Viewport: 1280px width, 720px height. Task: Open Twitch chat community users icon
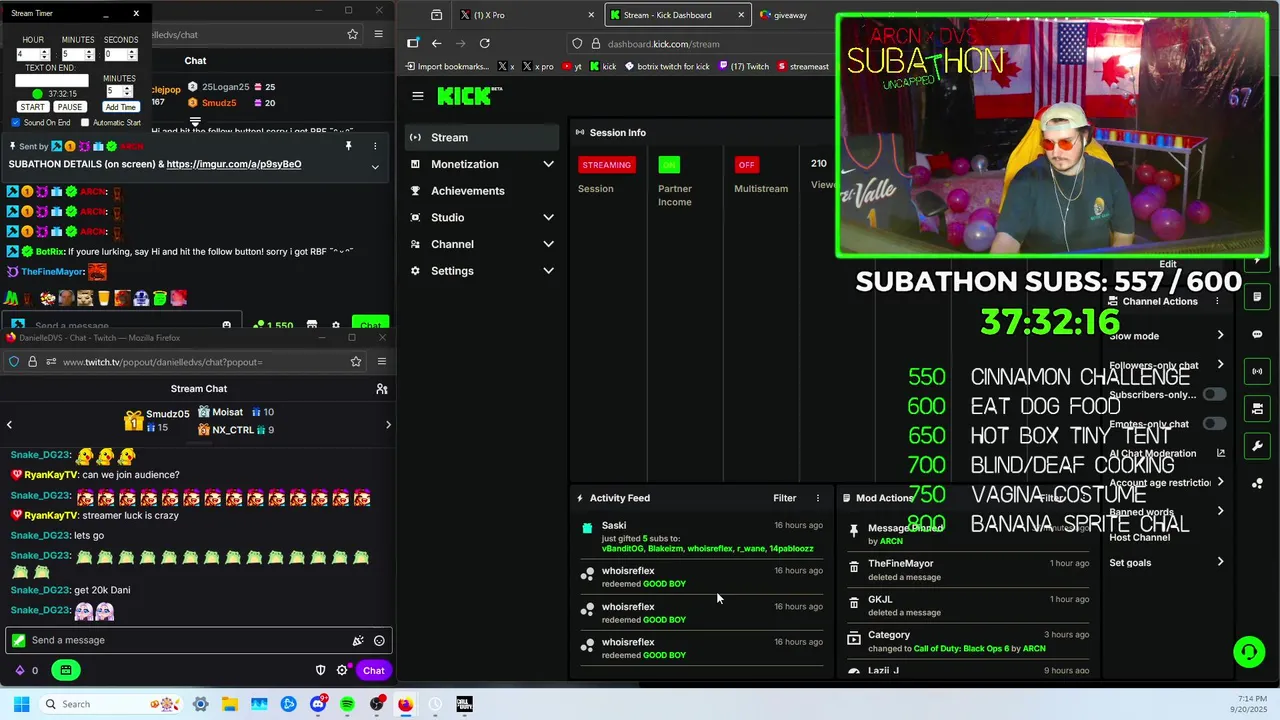coord(381,389)
